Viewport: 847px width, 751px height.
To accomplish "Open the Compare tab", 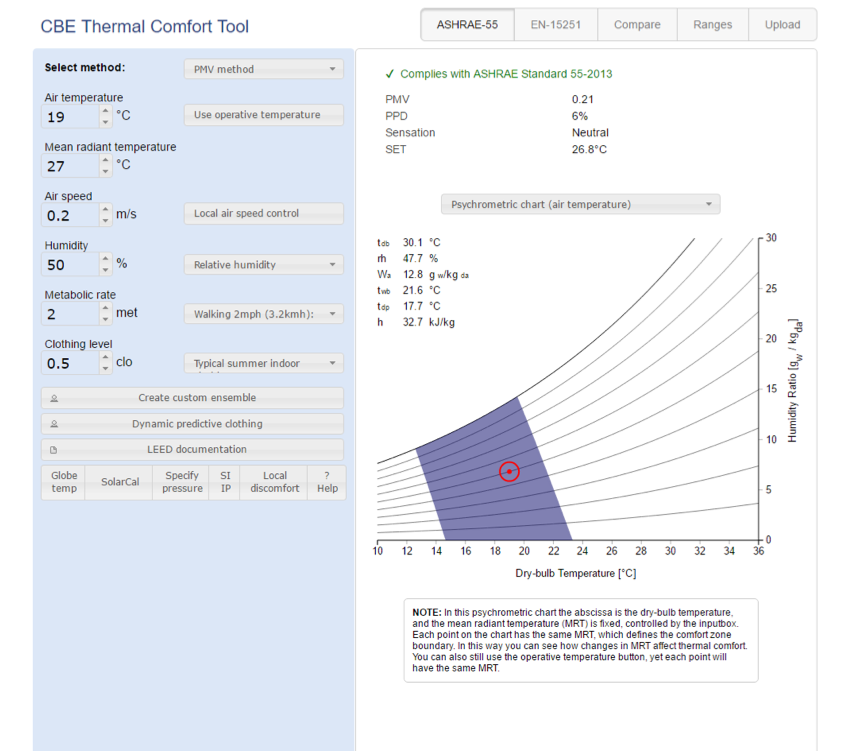I will (x=637, y=24).
